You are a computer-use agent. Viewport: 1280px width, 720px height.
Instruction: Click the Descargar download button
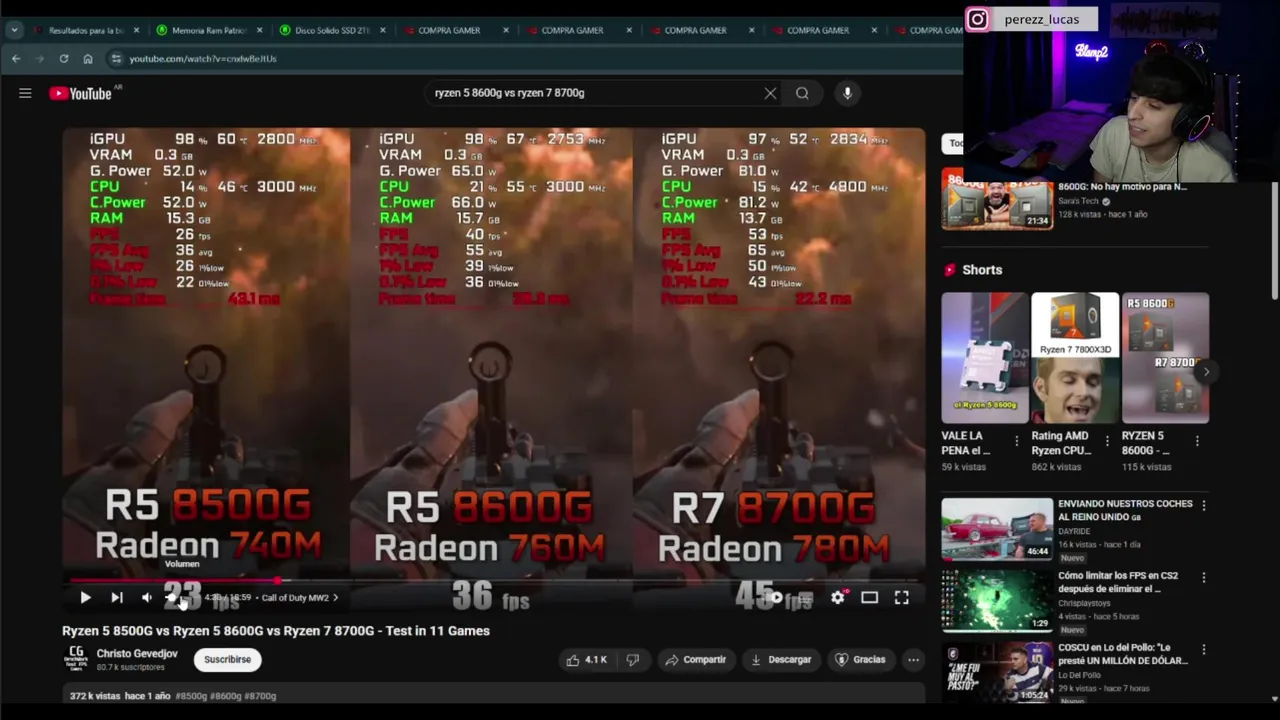click(781, 660)
